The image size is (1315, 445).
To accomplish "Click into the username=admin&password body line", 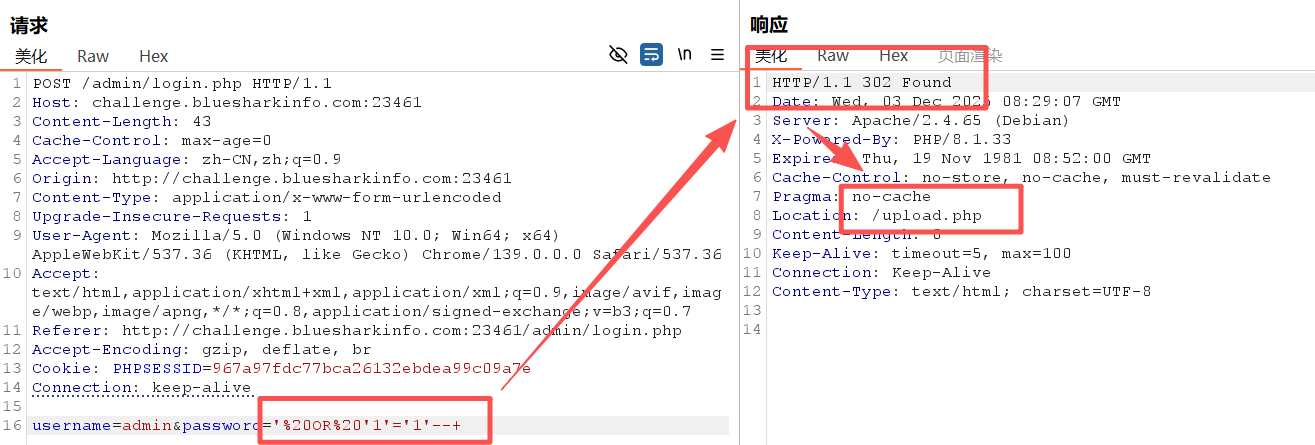I will point(247,426).
